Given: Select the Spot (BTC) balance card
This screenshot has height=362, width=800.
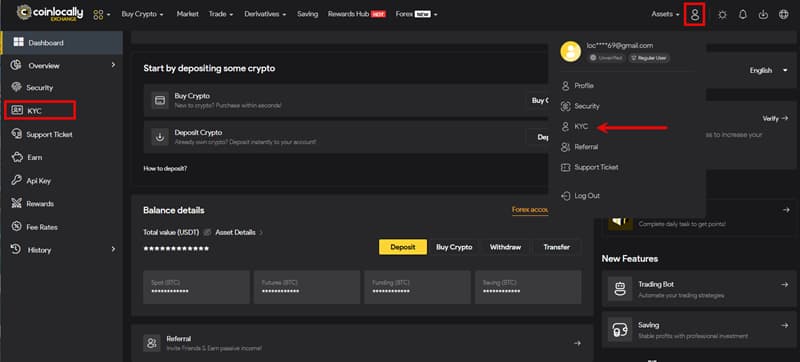Looking at the screenshot, I should click(196, 287).
